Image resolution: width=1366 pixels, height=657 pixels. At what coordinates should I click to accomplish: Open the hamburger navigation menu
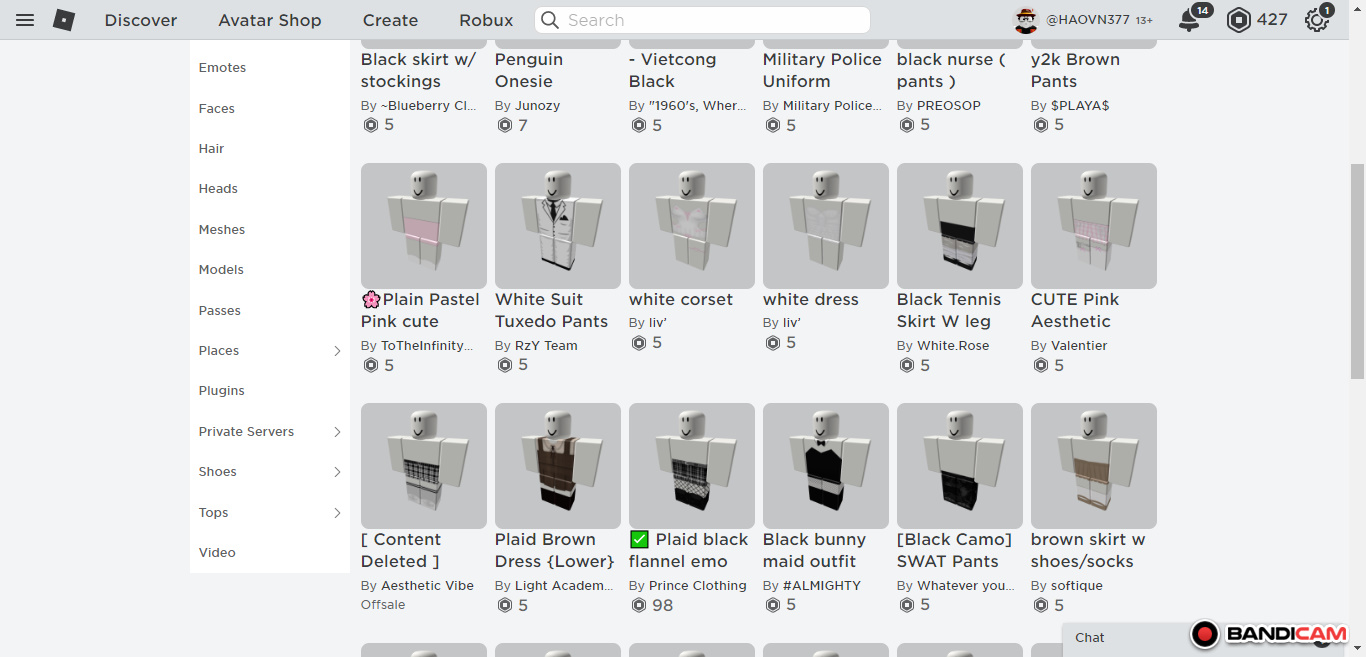point(25,20)
